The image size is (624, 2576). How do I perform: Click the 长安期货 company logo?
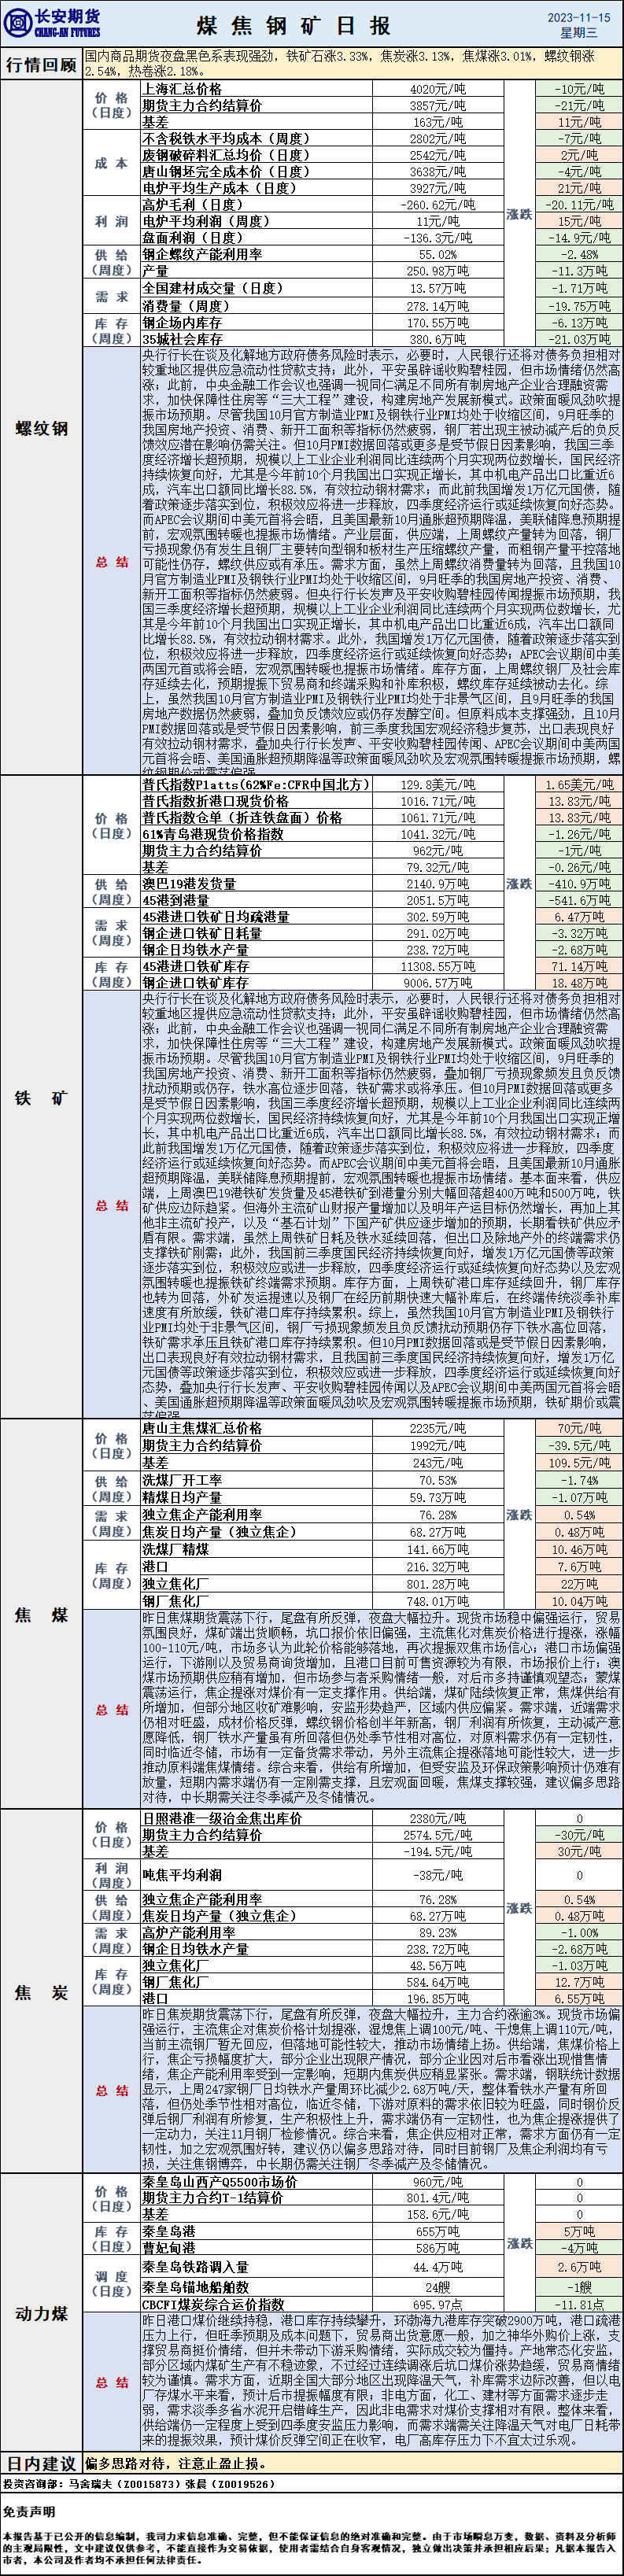coord(52,23)
